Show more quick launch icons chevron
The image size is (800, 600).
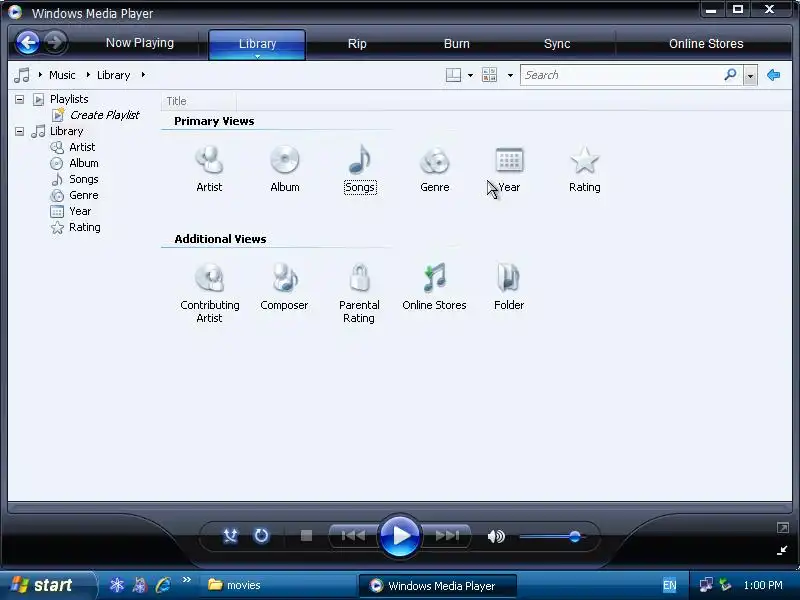click(x=186, y=579)
